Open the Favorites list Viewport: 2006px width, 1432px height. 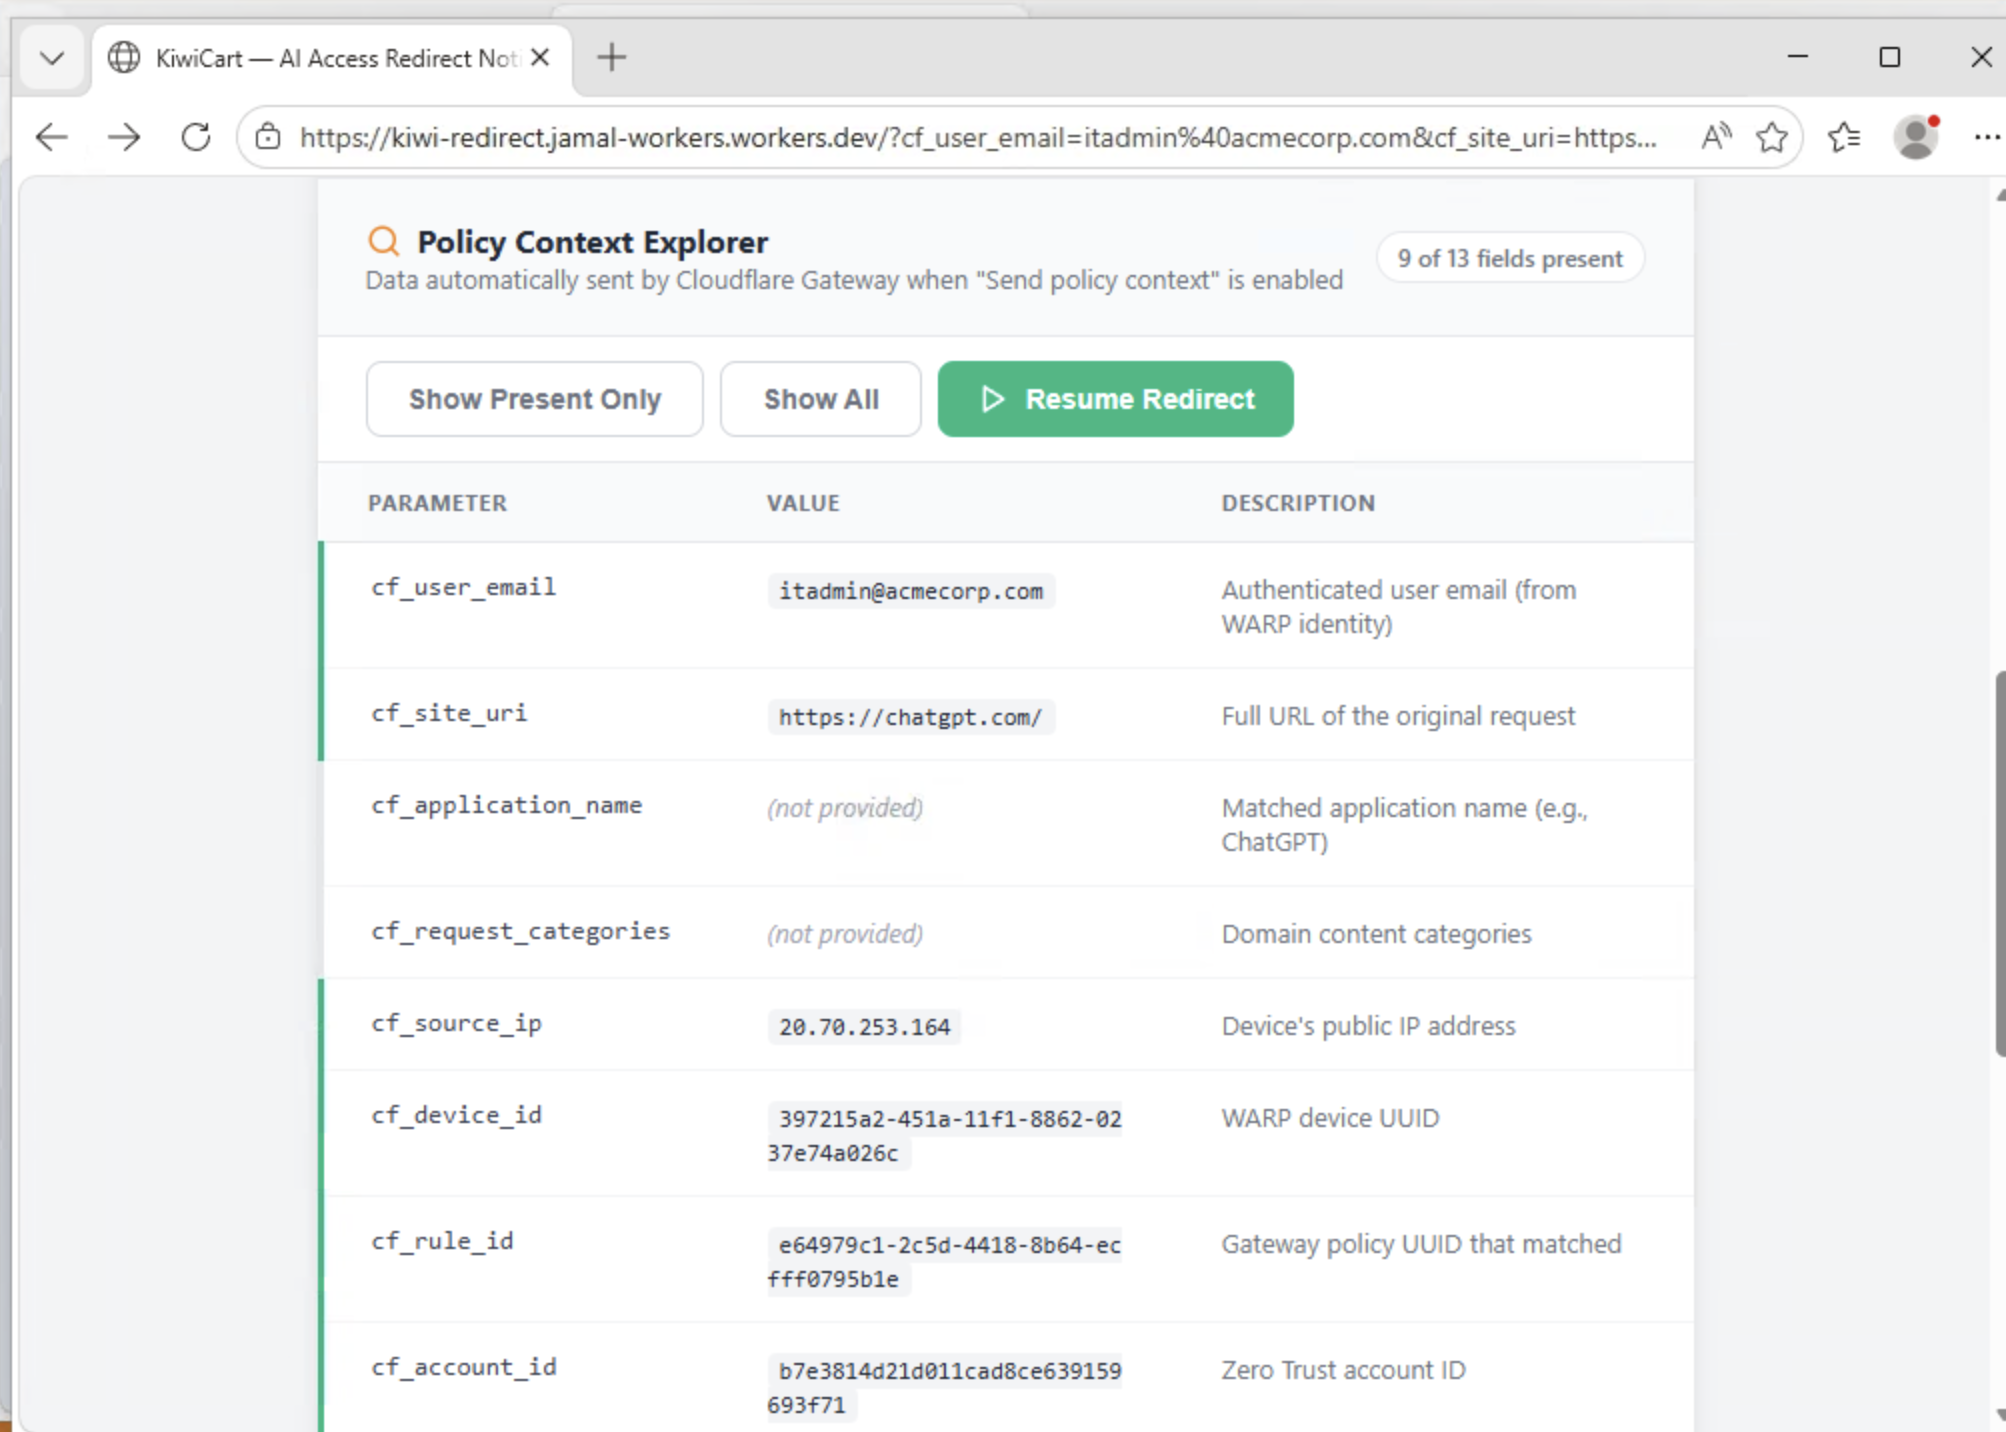tap(1844, 137)
